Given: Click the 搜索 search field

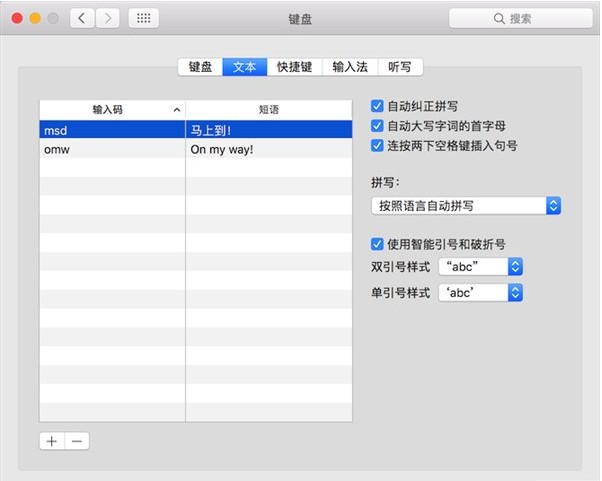Looking at the screenshot, I should [521, 18].
